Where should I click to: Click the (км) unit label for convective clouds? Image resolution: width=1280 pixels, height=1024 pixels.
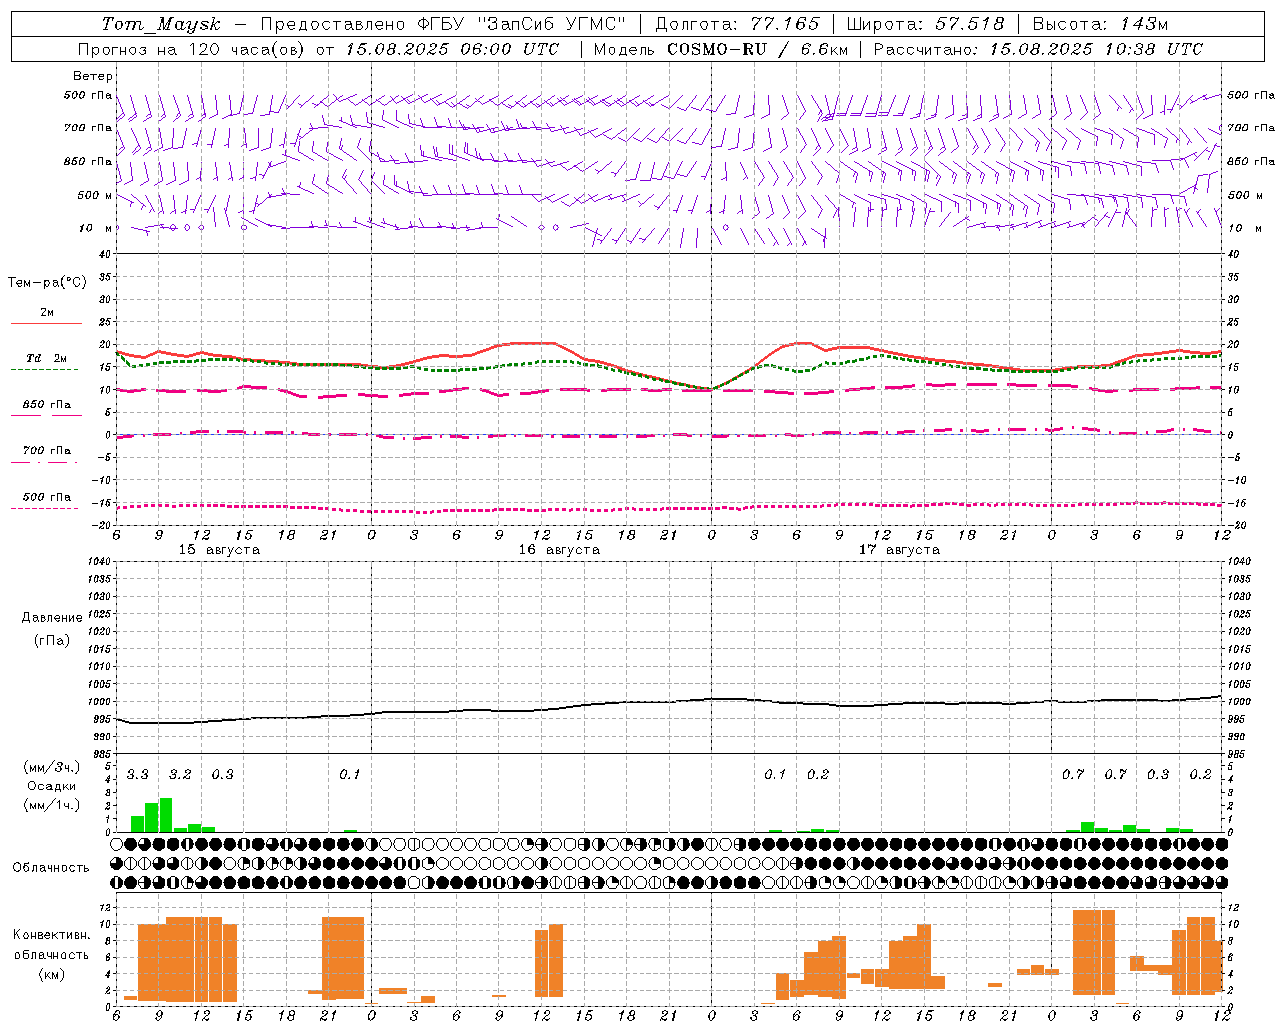point(51,974)
